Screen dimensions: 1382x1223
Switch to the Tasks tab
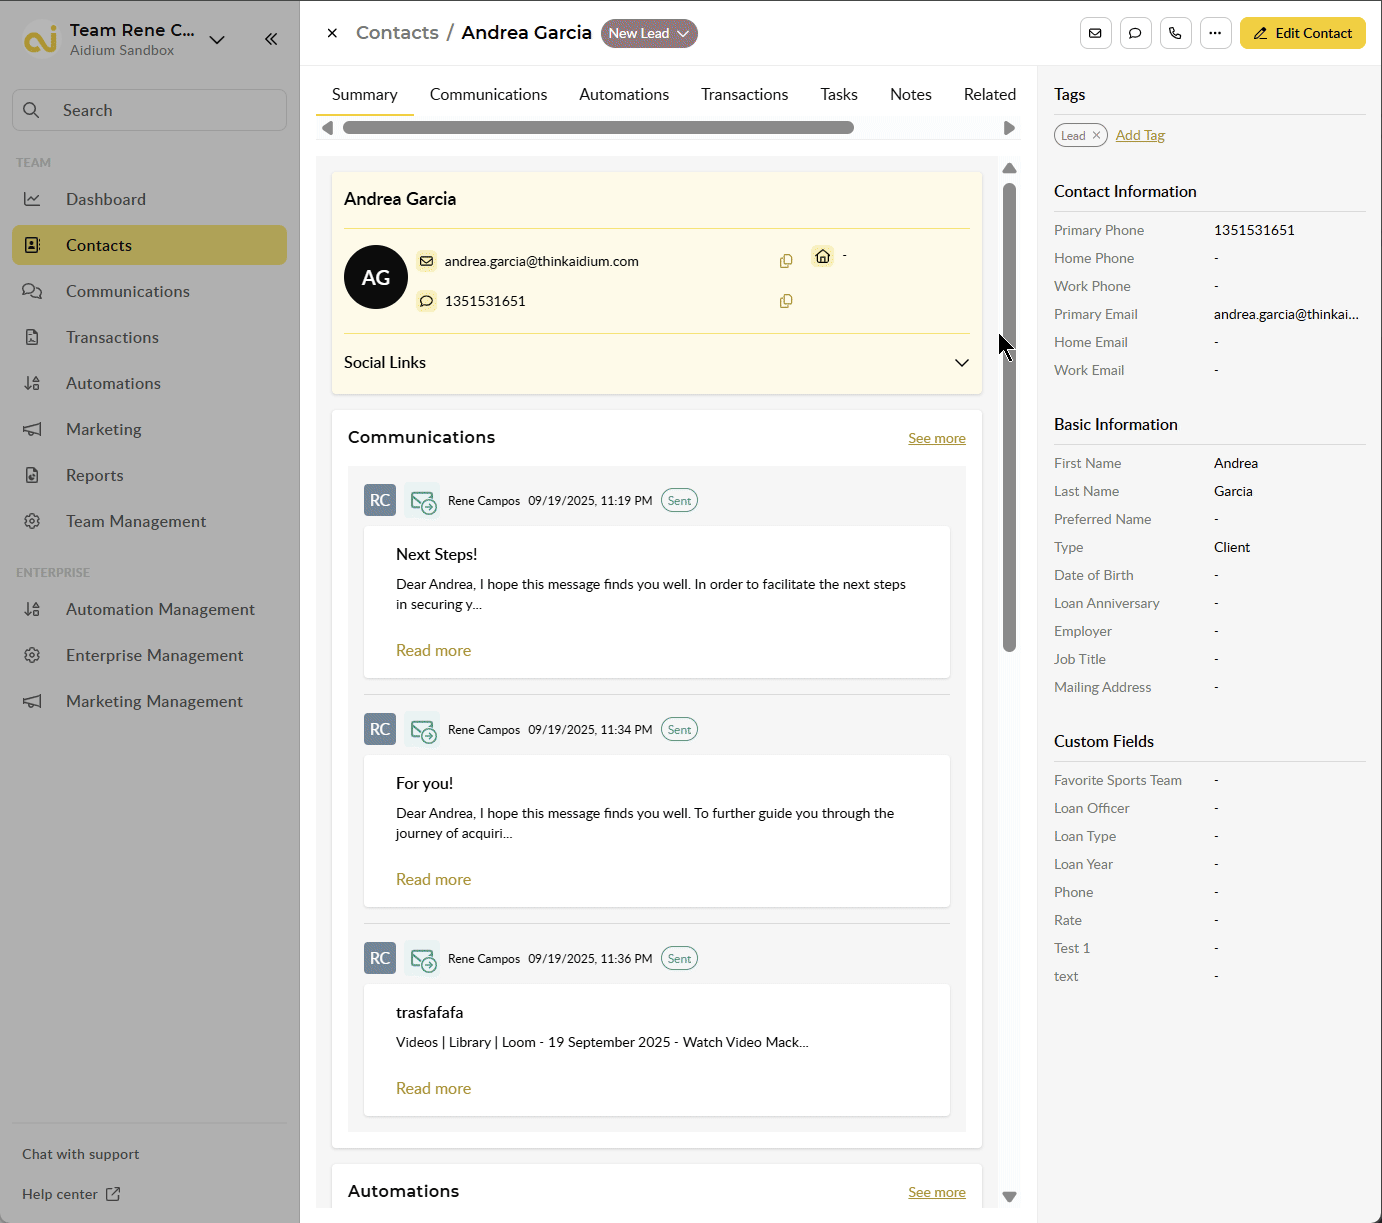[839, 95]
